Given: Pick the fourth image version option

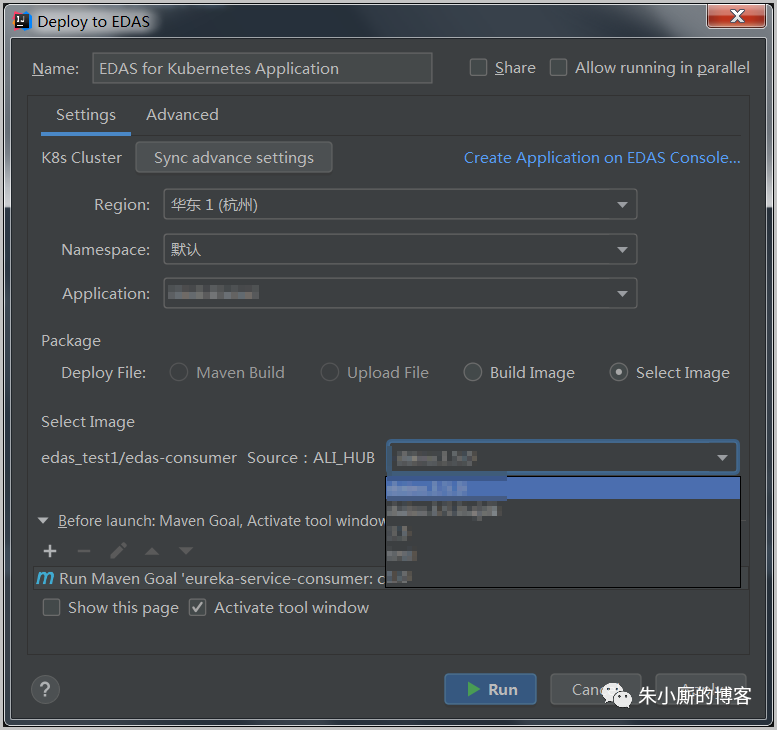Looking at the screenshot, I should [563, 555].
